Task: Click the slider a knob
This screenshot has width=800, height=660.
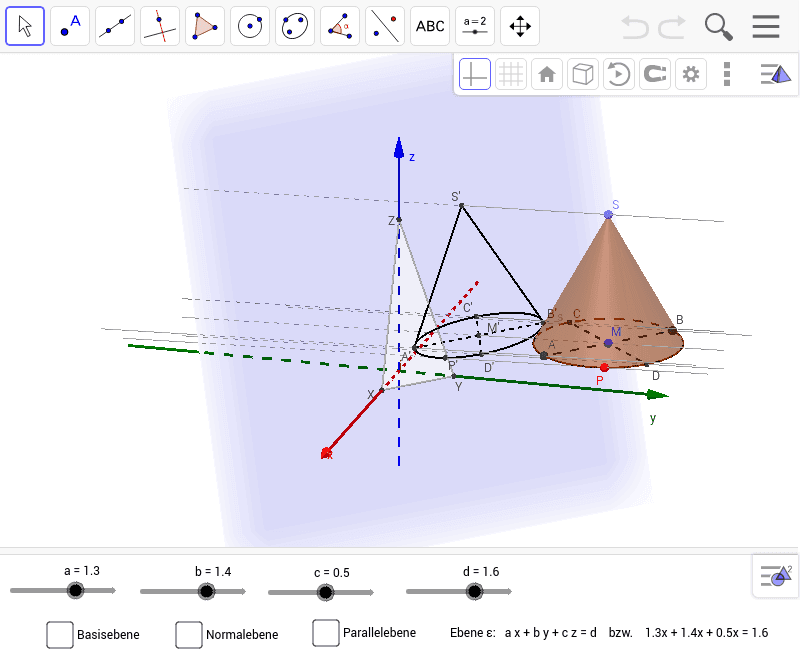Action: [76, 591]
